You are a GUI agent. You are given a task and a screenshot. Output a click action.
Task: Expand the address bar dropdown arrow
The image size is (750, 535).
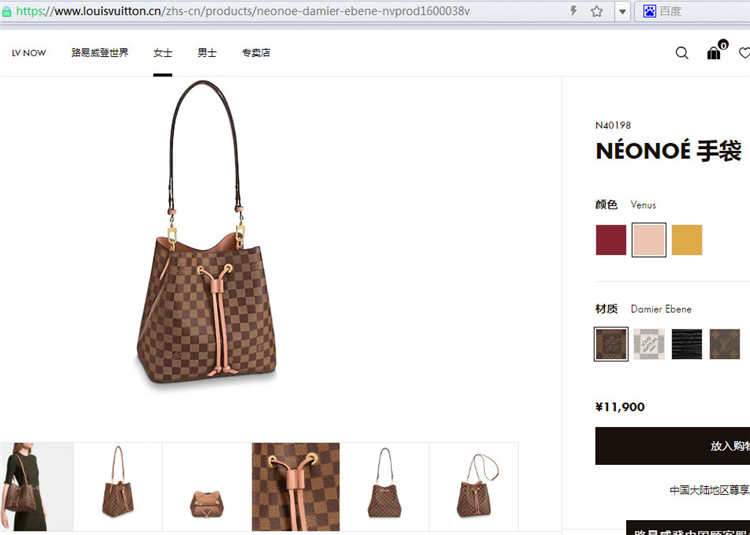pyautogui.click(x=622, y=11)
